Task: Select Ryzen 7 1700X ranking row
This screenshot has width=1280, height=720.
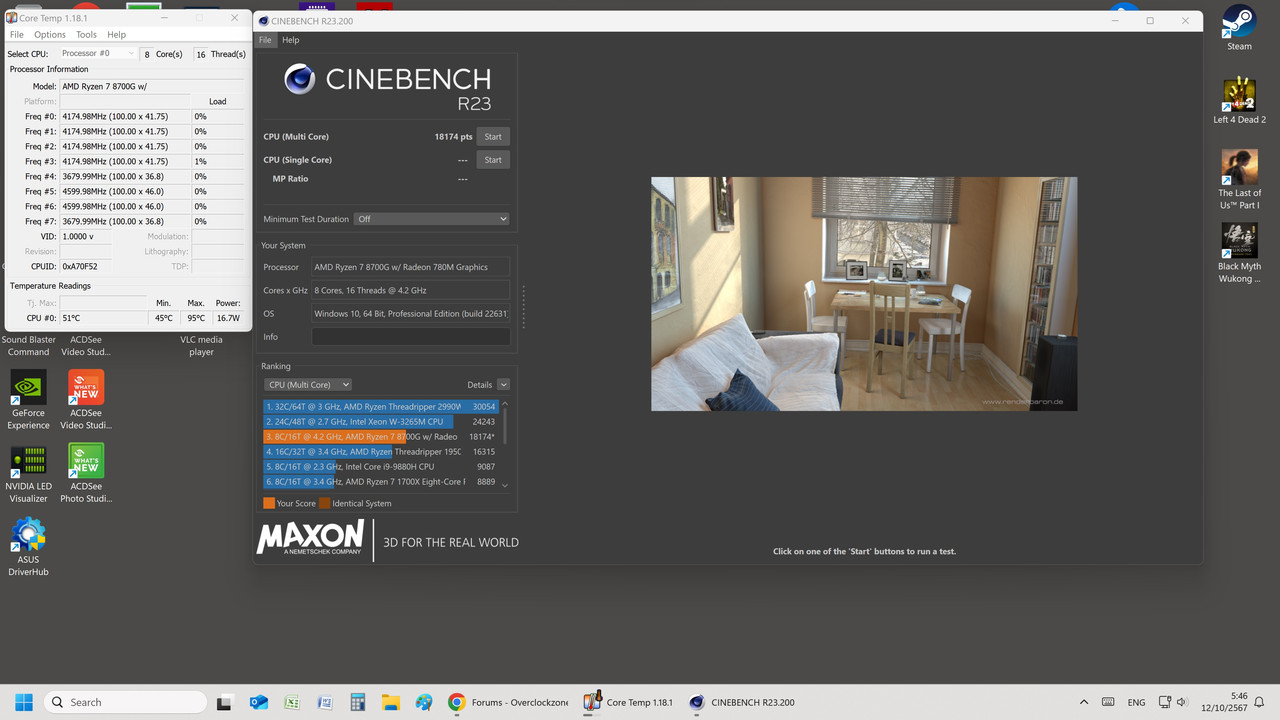Action: [x=381, y=482]
